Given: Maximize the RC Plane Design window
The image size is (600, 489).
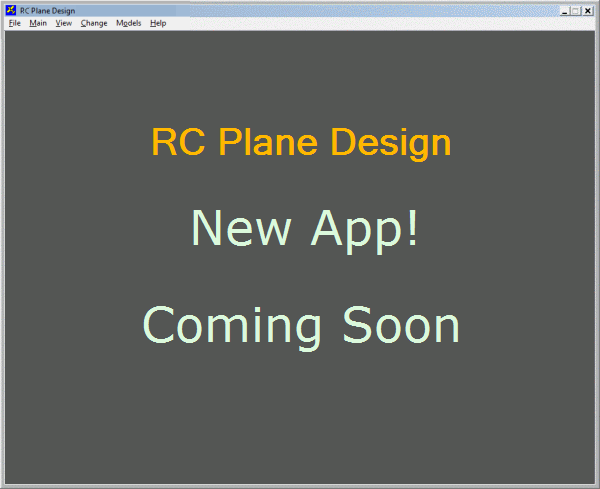Looking at the screenshot, I should pyautogui.click(x=576, y=10).
